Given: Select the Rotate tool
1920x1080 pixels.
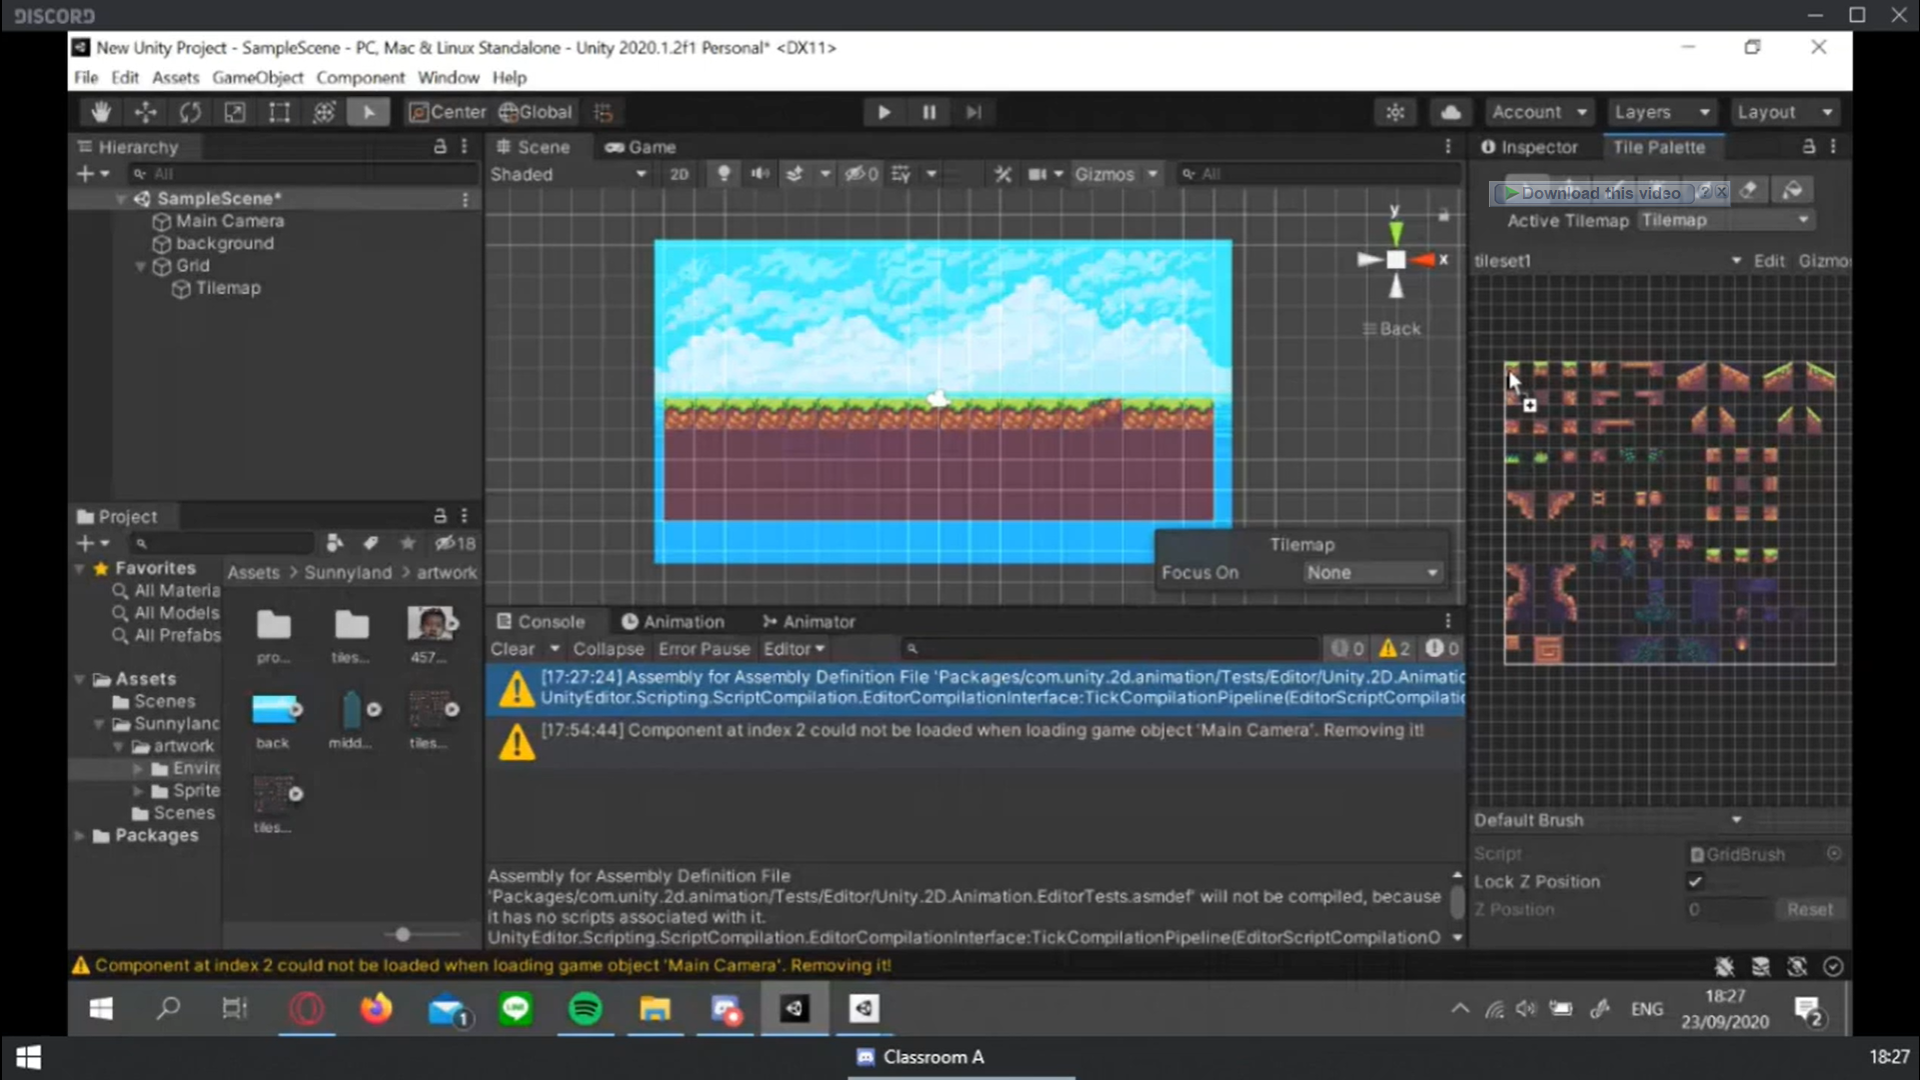Looking at the screenshot, I should (190, 112).
